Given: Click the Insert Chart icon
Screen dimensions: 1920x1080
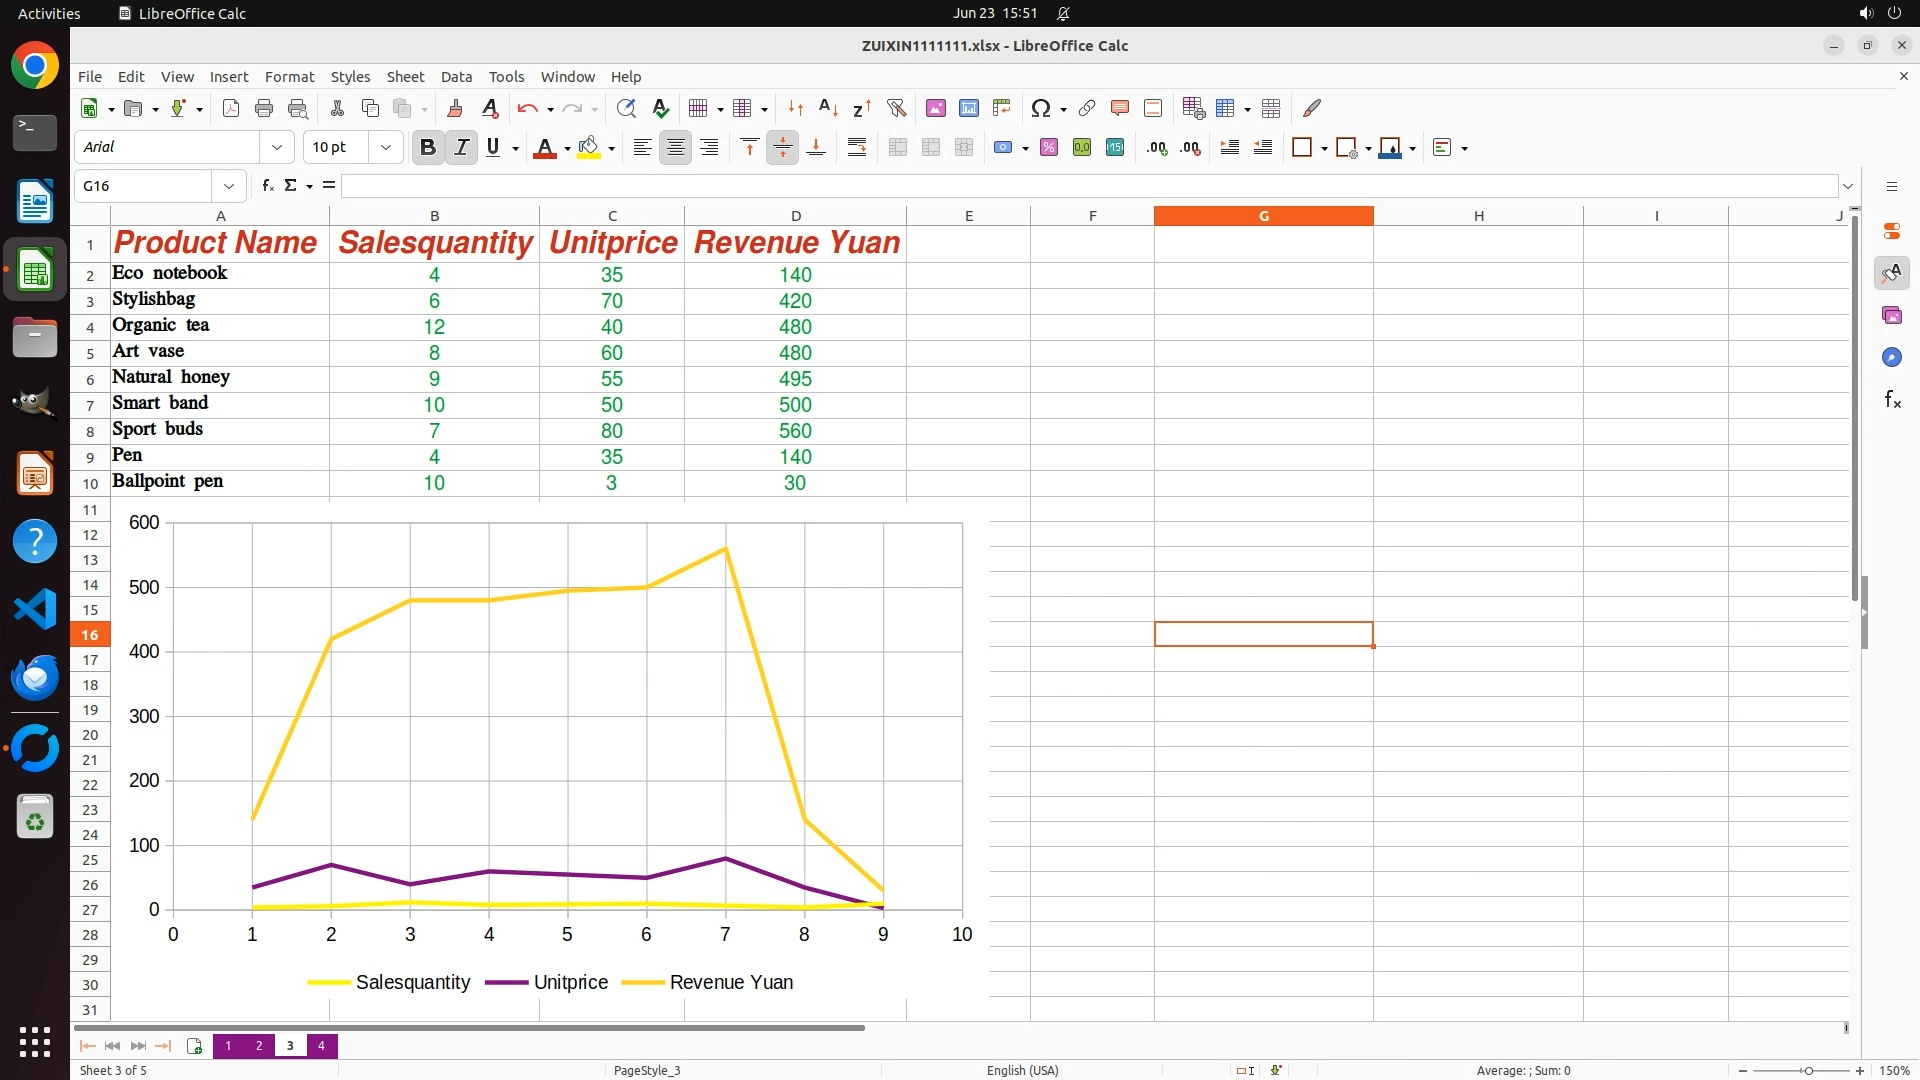Looking at the screenshot, I should pos(968,108).
